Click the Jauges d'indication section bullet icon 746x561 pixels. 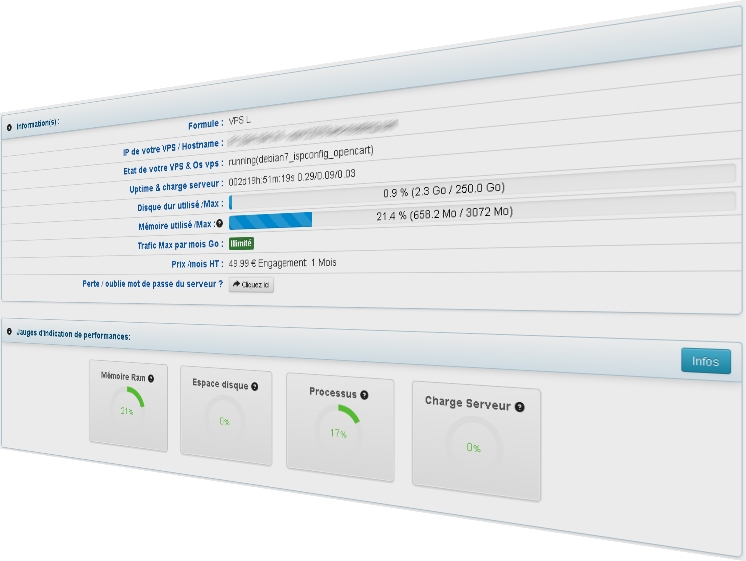tap(9, 332)
